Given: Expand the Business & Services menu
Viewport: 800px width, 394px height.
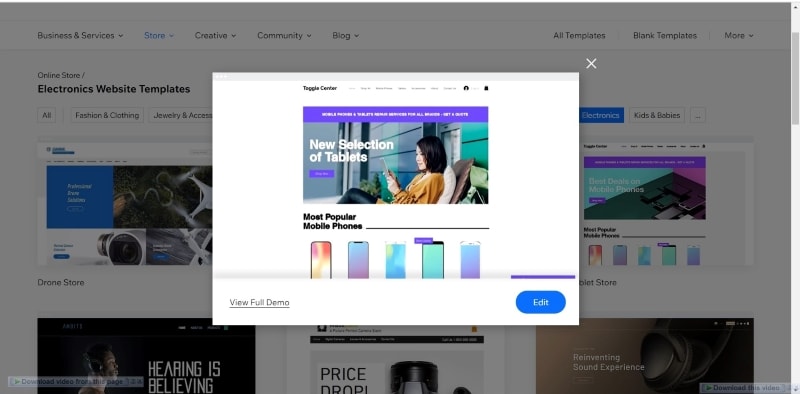Looking at the screenshot, I should (80, 35).
